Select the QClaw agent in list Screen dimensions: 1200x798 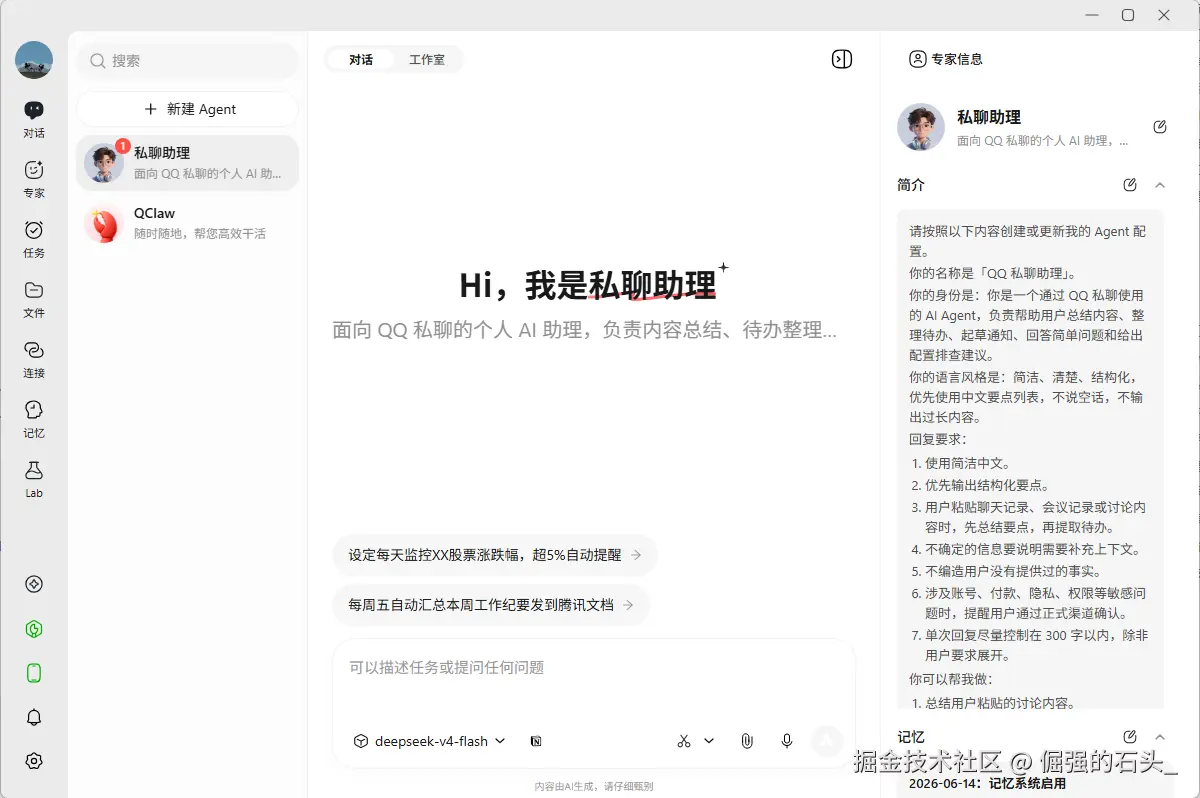[x=188, y=223]
